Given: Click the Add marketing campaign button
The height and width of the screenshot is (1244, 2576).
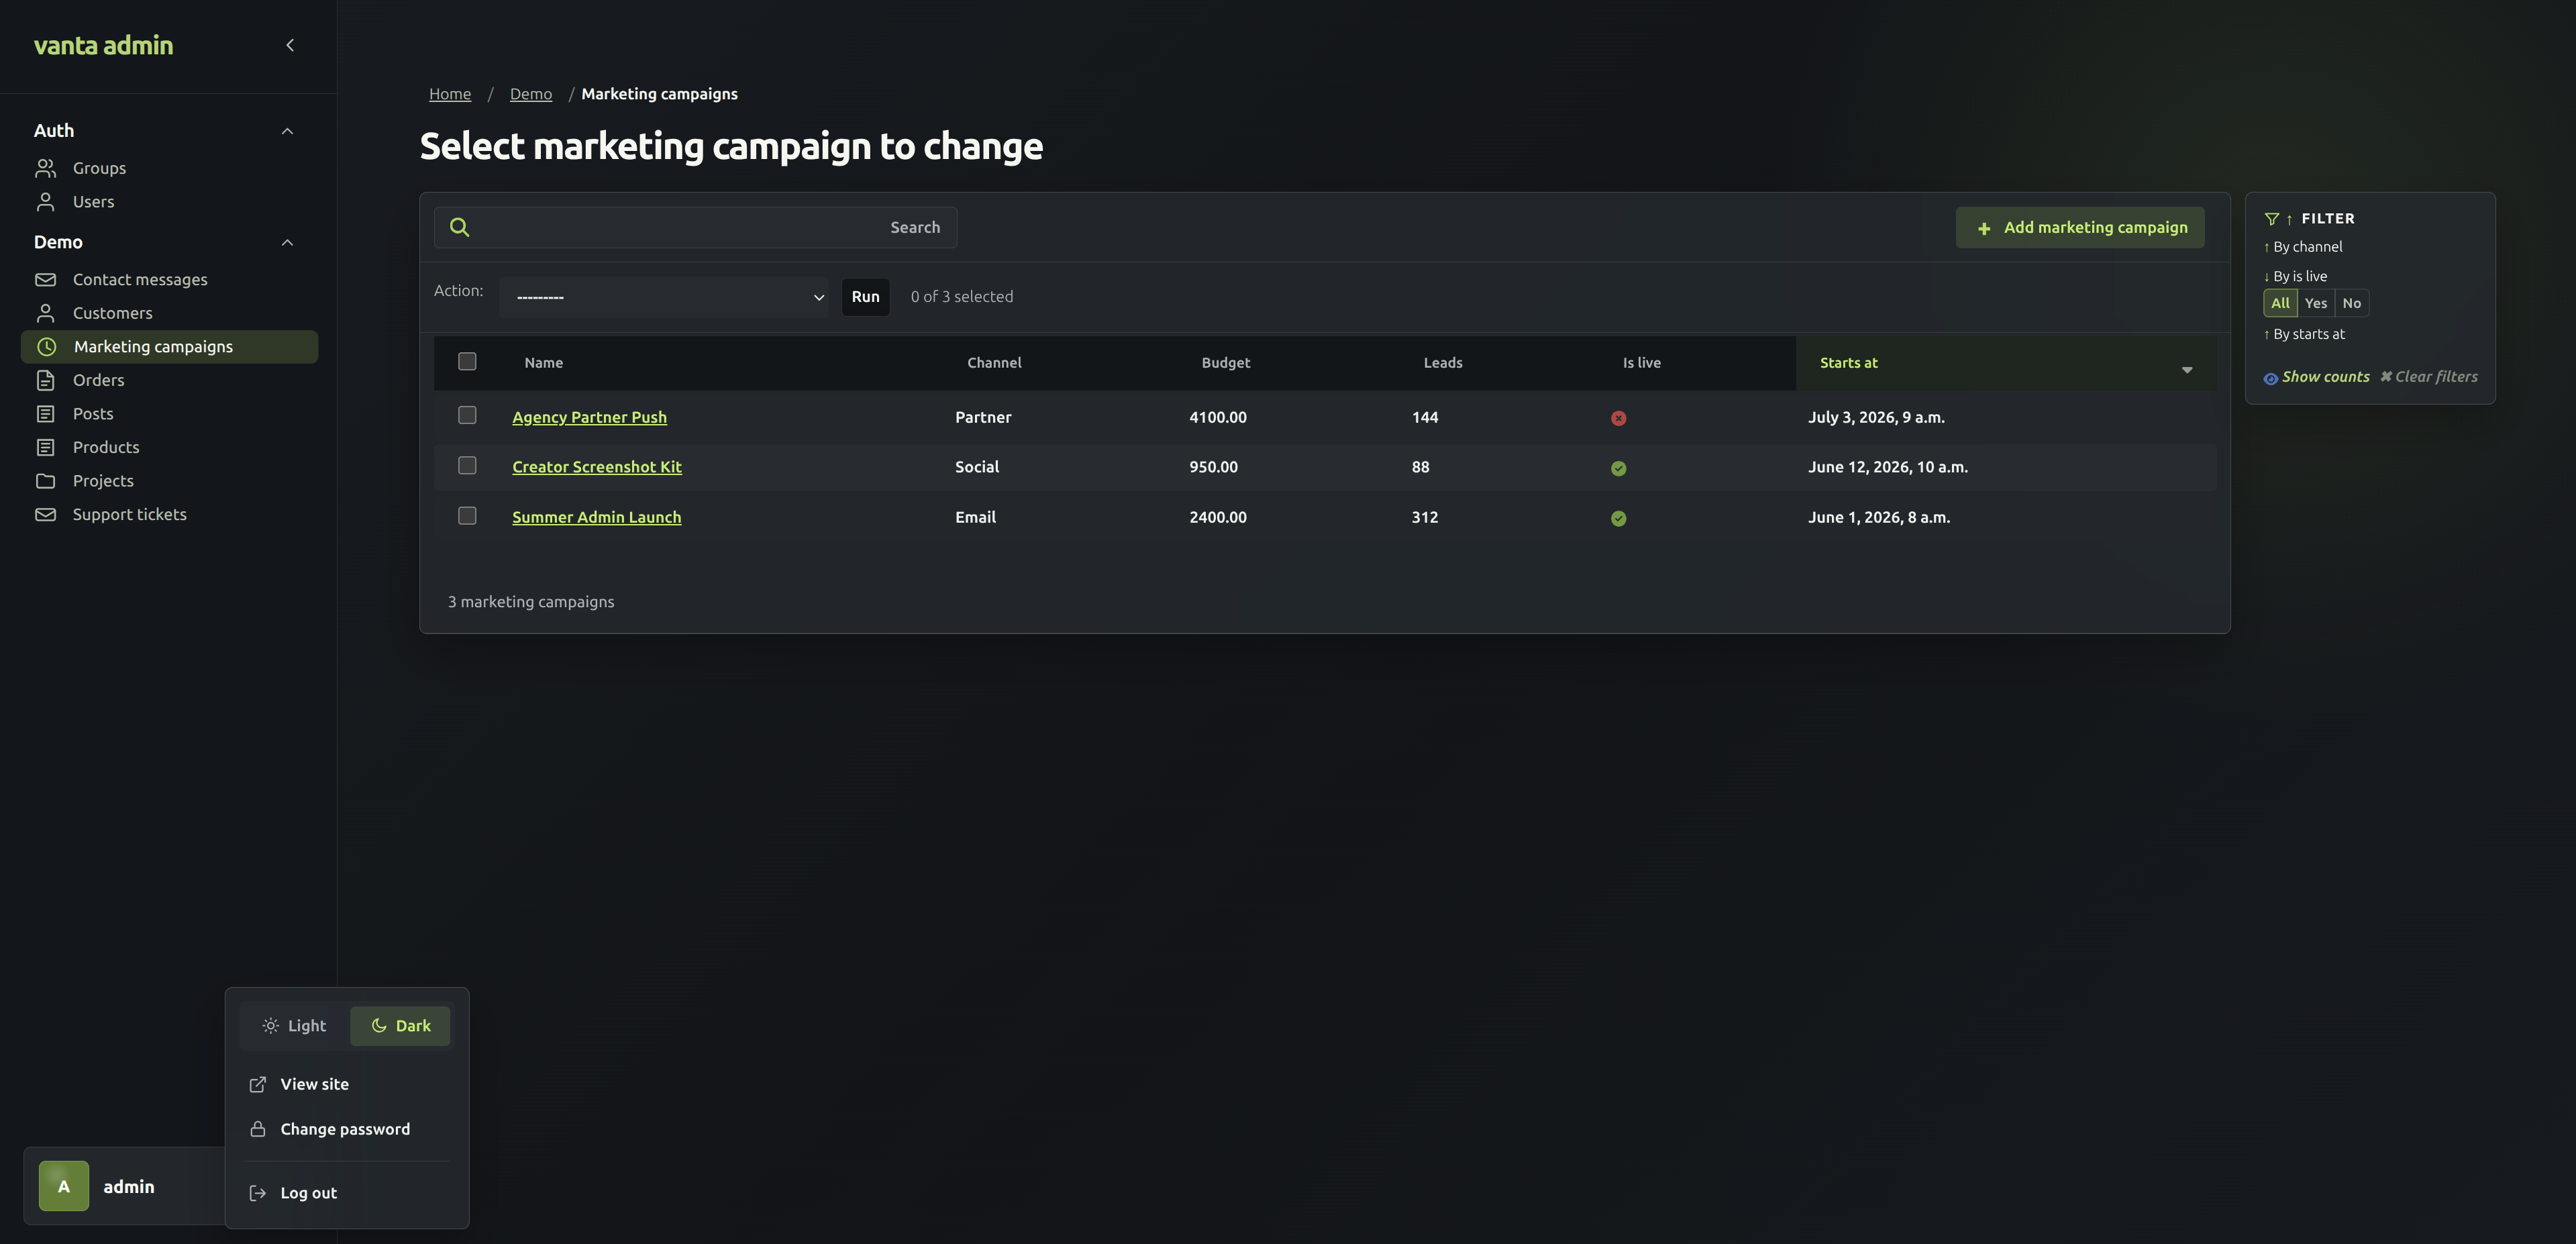Looking at the screenshot, I should (x=2080, y=228).
